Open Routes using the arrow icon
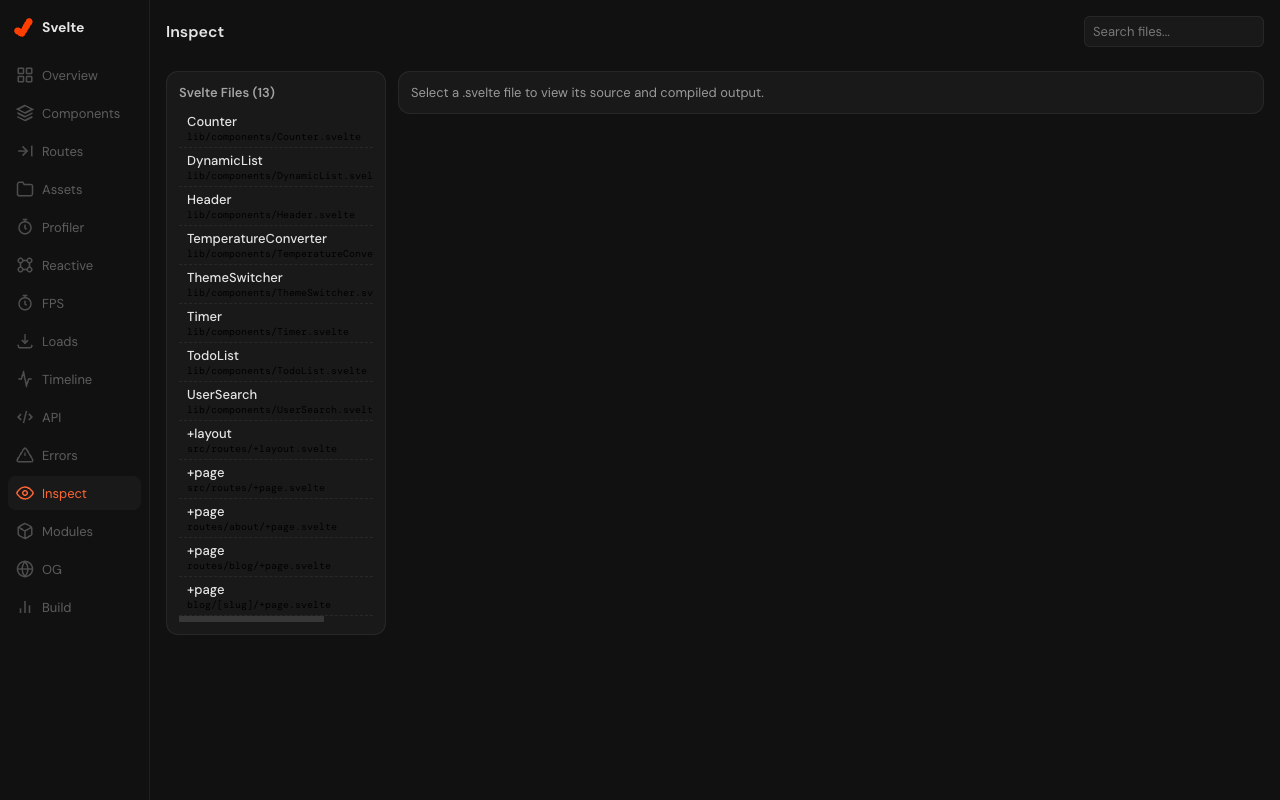This screenshot has height=800, width=1280. [25, 151]
